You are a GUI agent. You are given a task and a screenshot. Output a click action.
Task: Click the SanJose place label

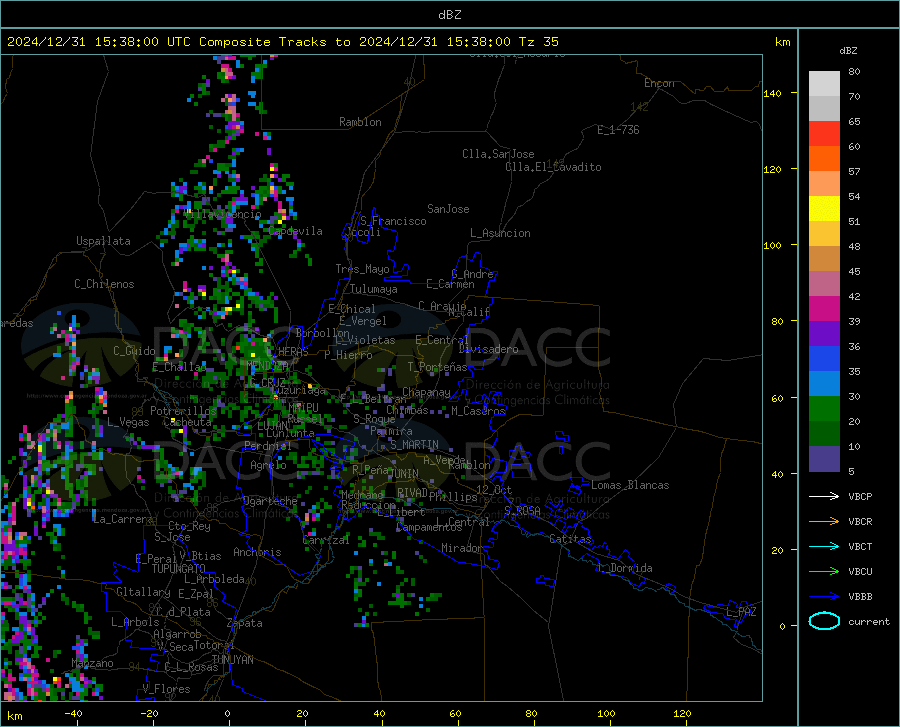click(x=448, y=209)
